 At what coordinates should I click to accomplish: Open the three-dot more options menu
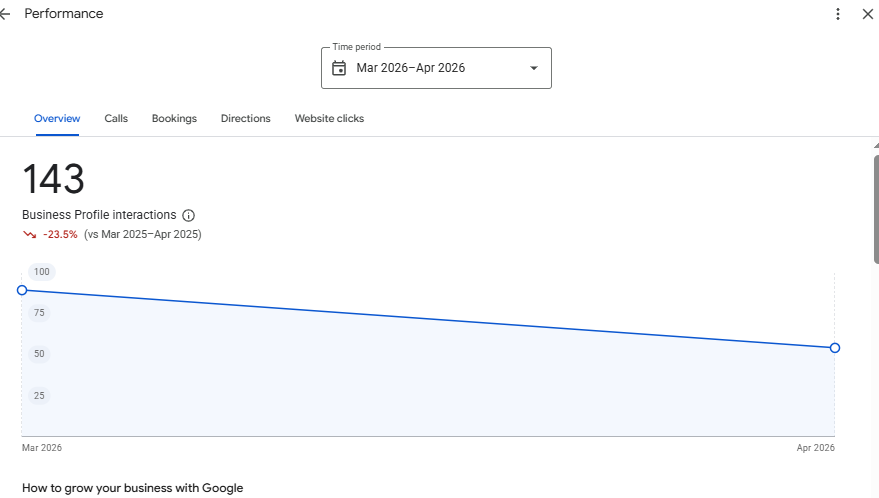(x=838, y=14)
